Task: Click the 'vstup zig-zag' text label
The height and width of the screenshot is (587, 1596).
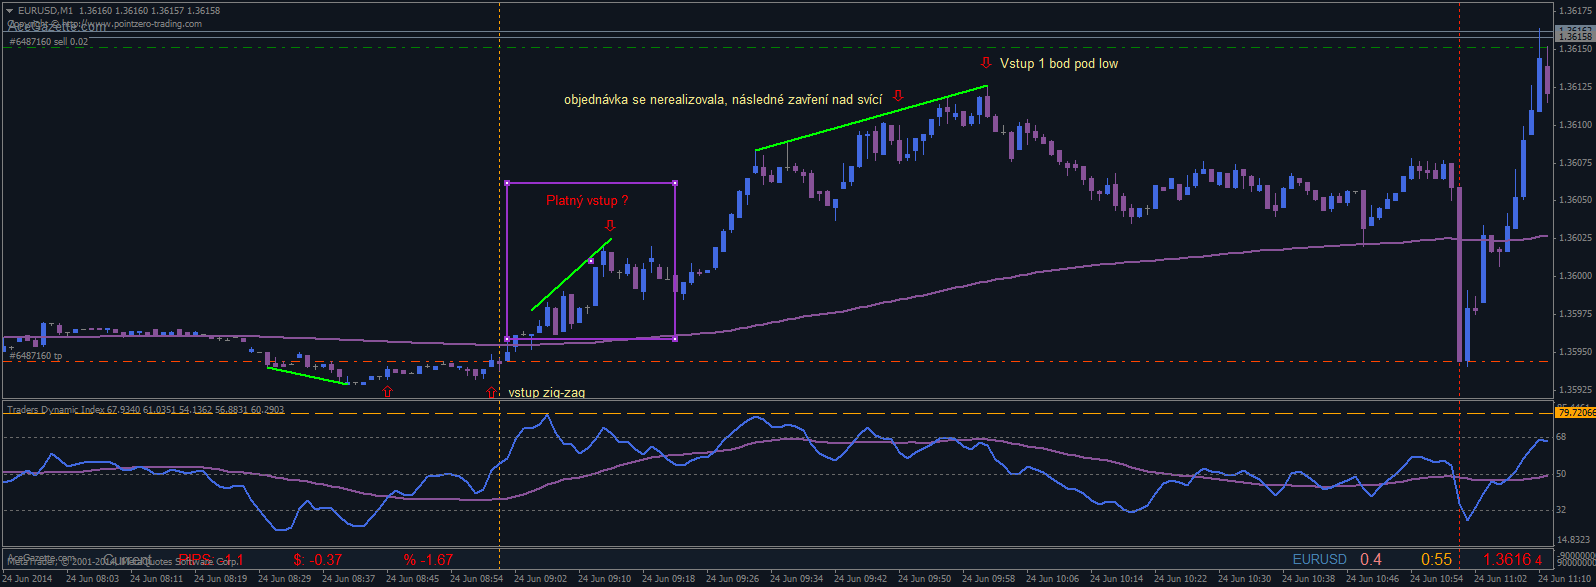Action: coord(547,393)
